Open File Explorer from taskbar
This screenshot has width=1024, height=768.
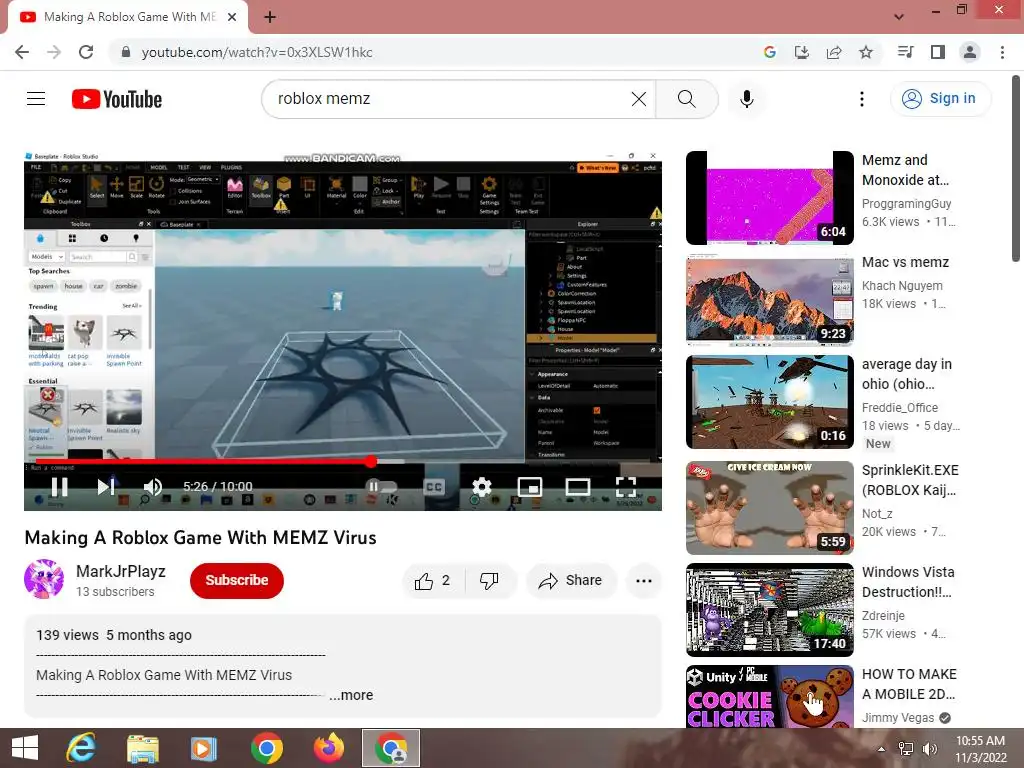(x=143, y=748)
